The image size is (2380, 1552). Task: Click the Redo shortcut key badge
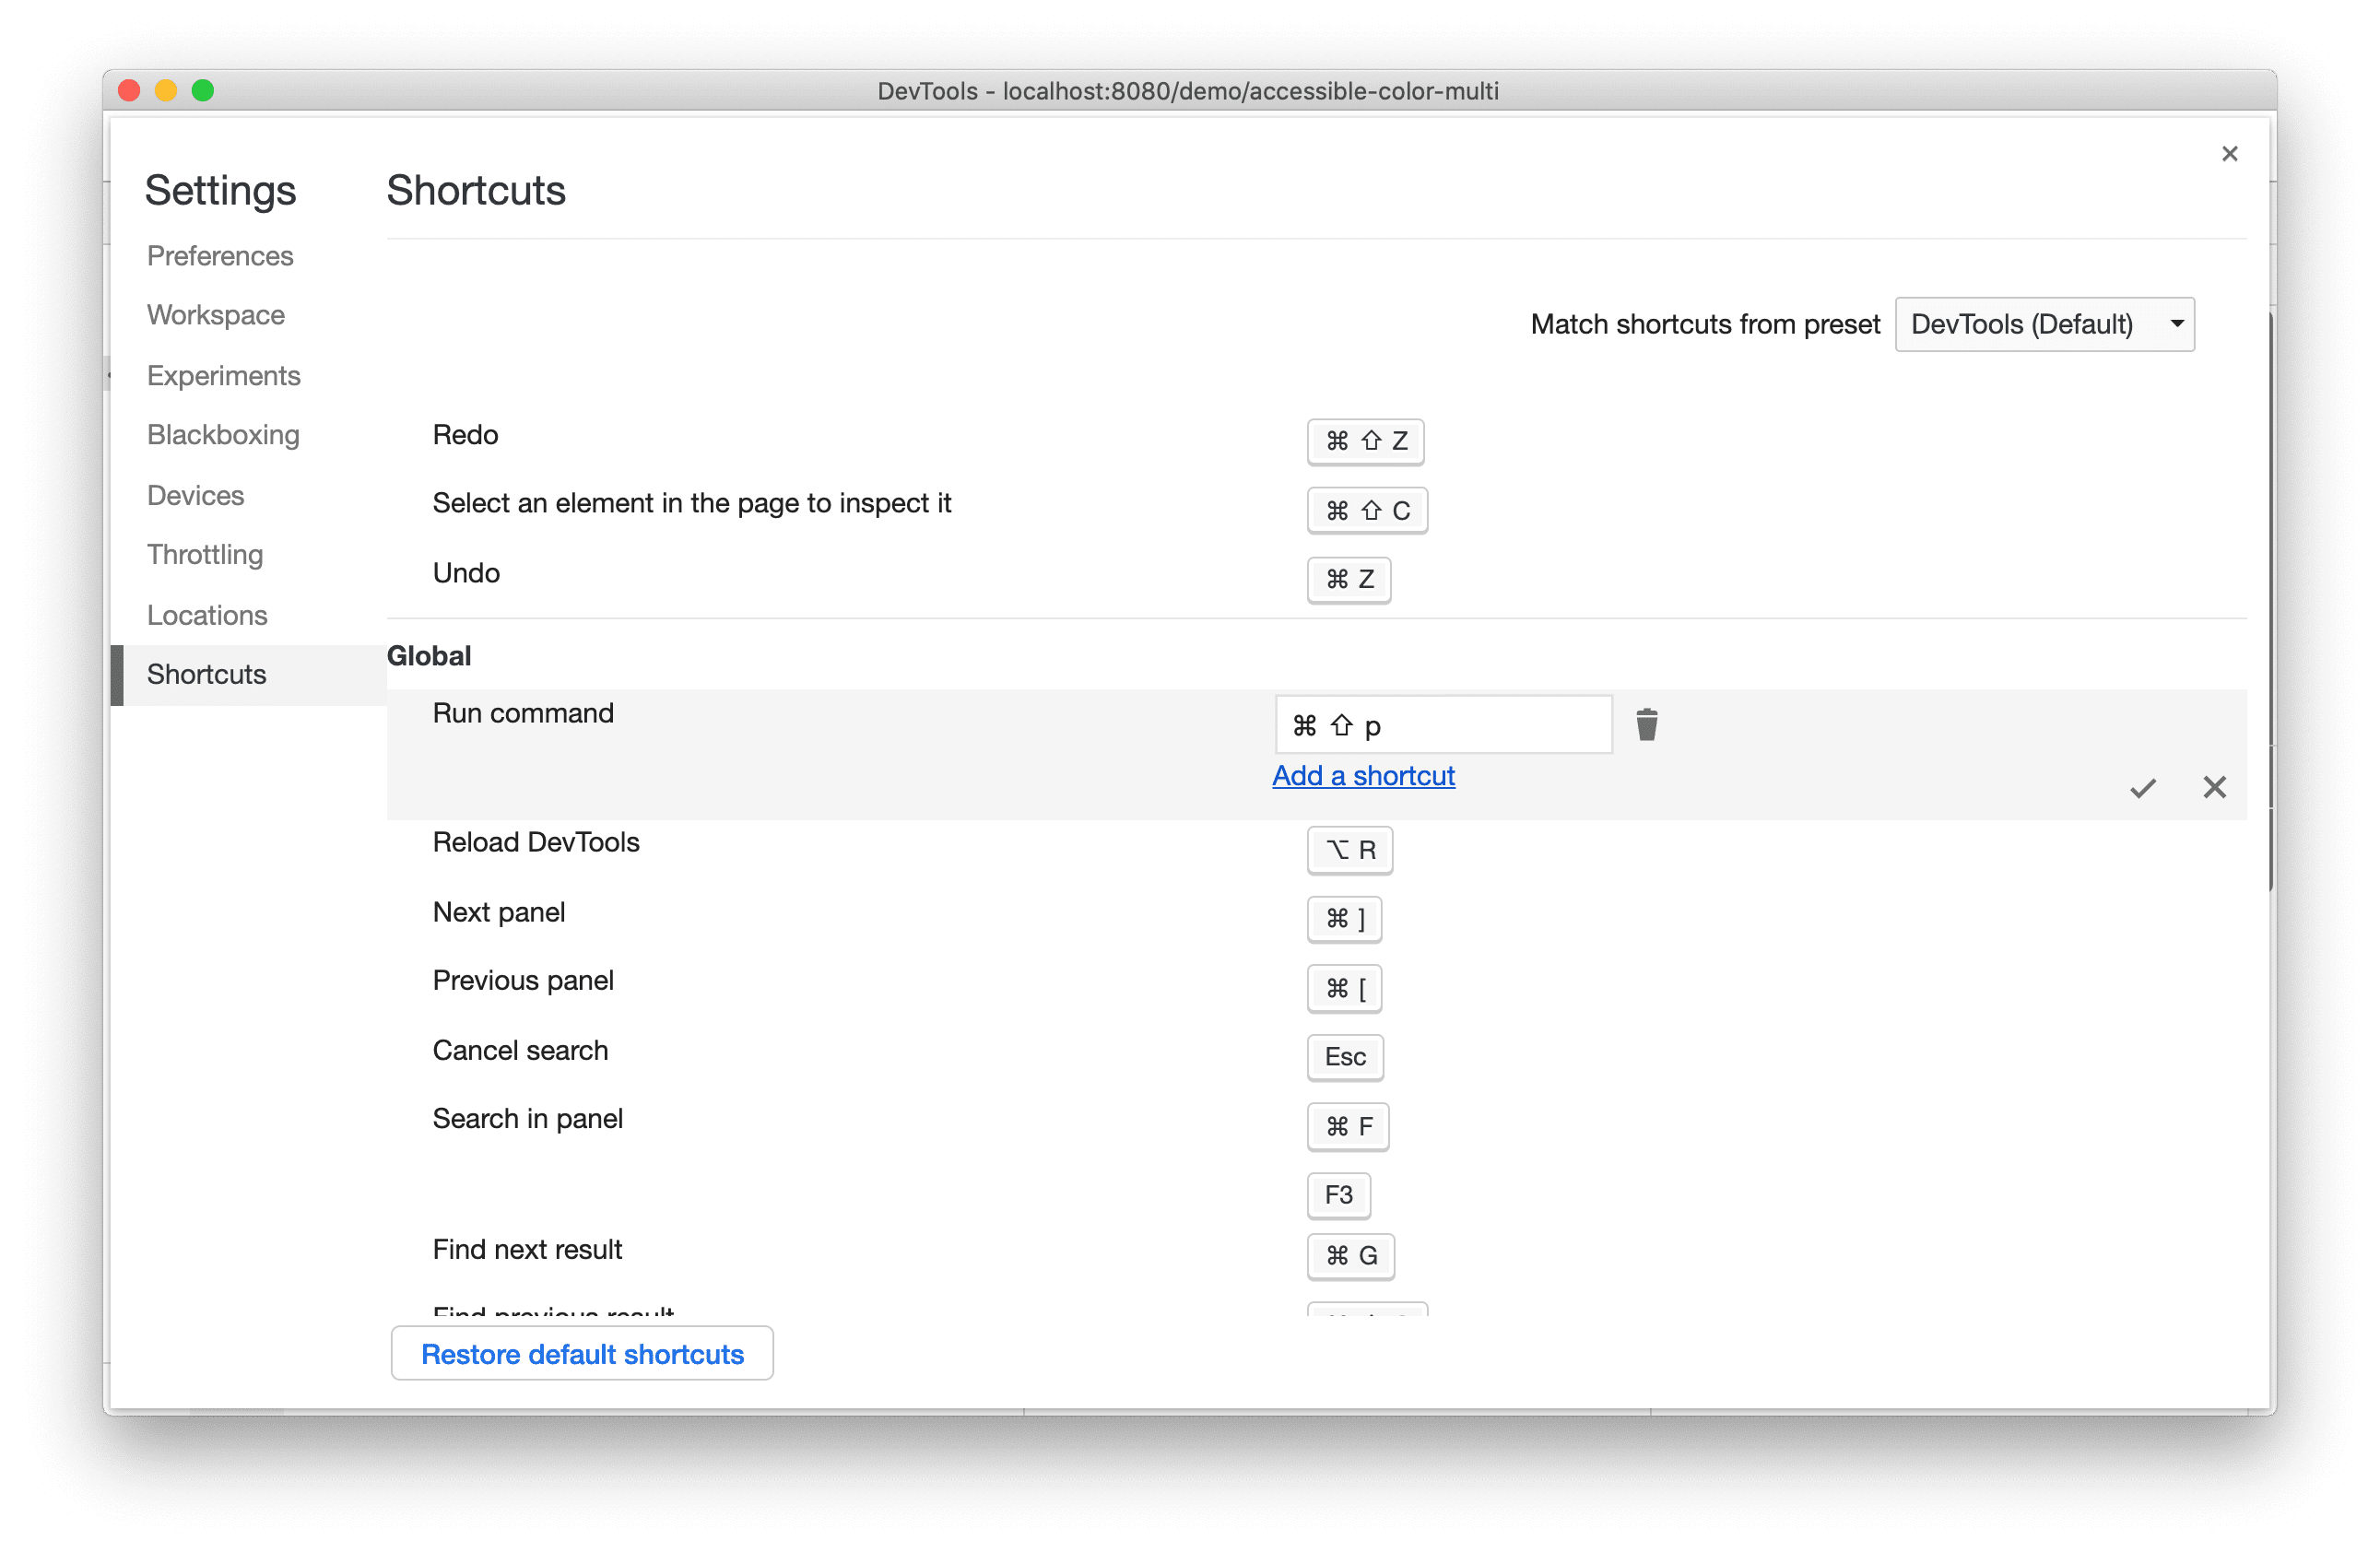coord(1365,439)
